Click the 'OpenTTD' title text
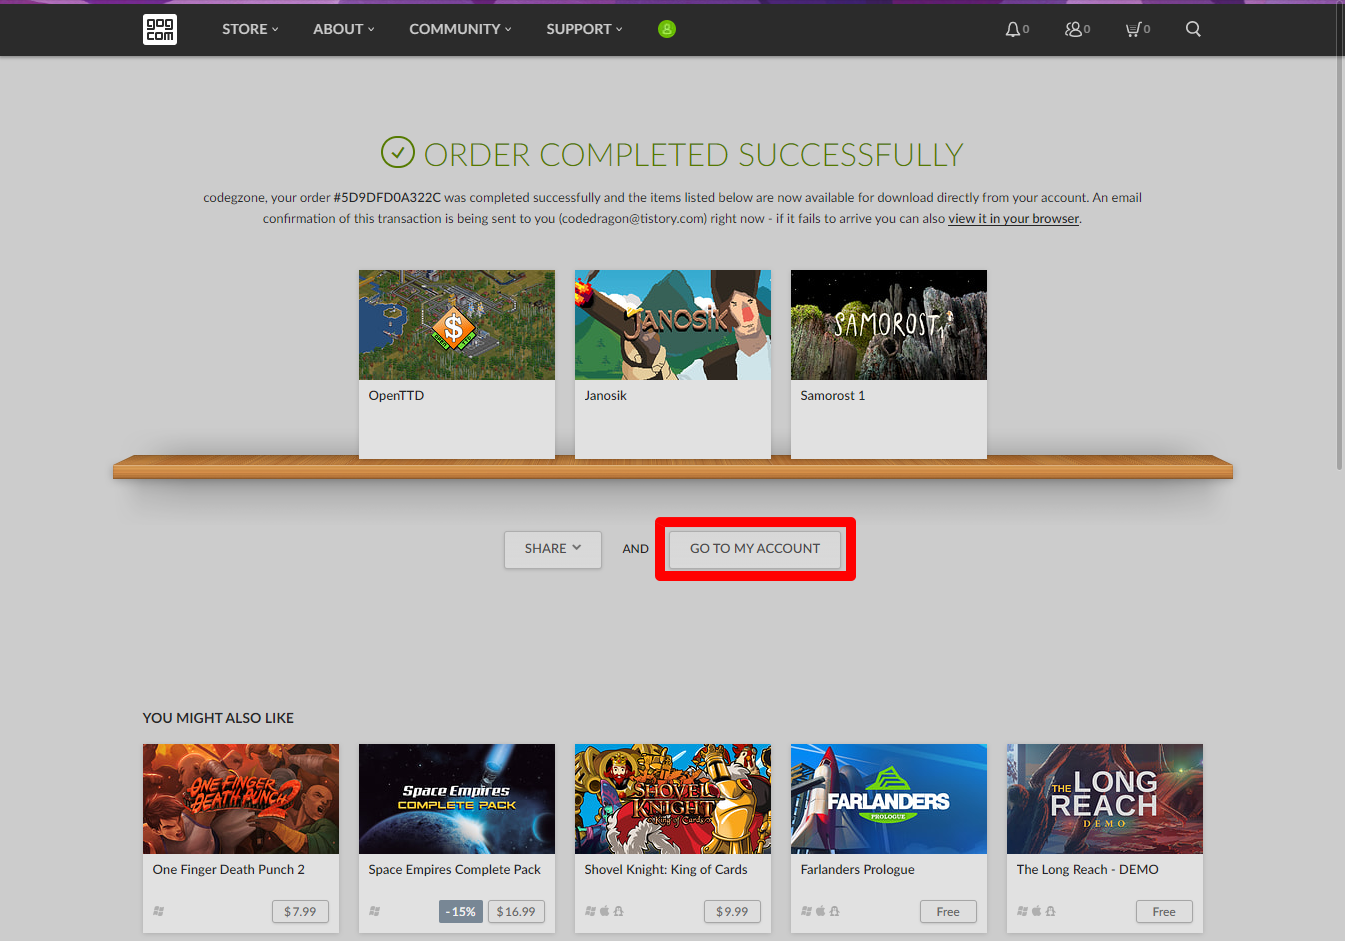1345x941 pixels. pos(396,395)
